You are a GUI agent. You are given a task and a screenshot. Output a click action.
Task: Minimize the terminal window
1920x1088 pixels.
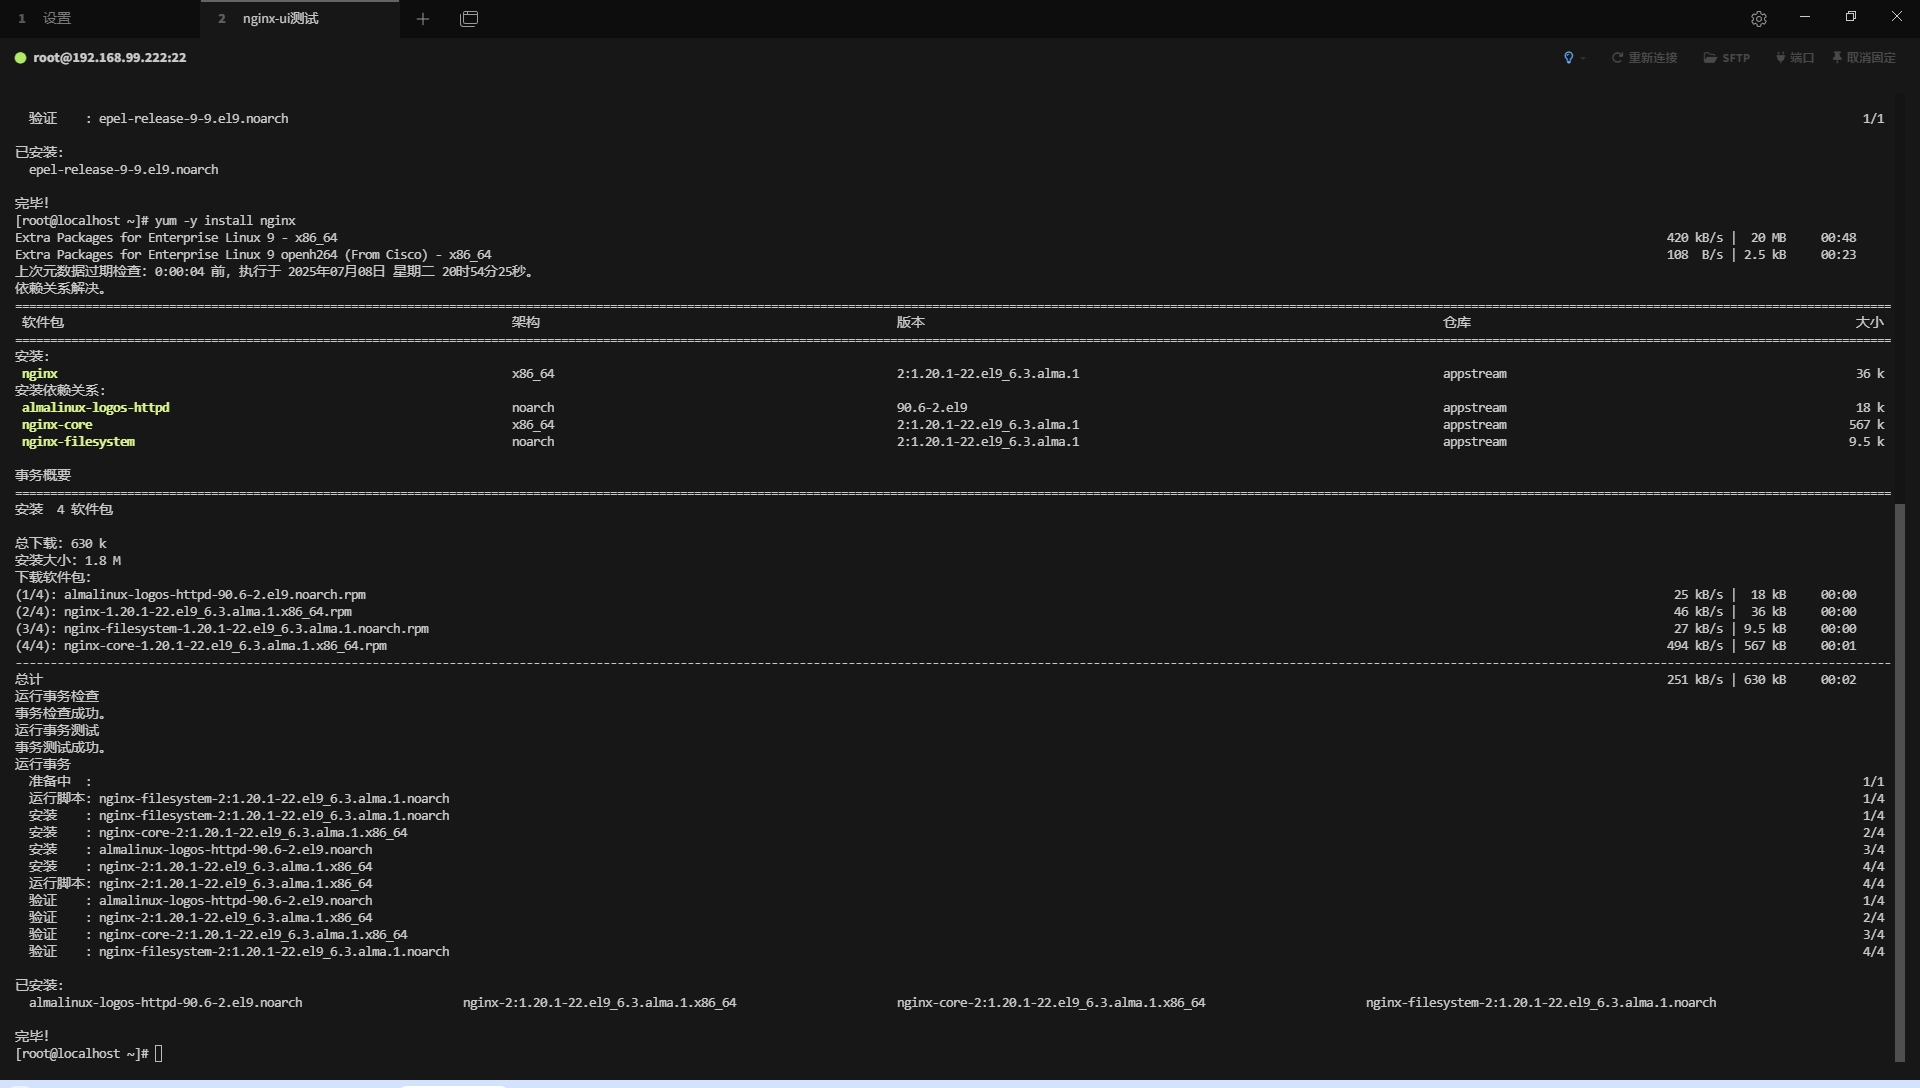pyautogui.click(x=1805, y=17)
